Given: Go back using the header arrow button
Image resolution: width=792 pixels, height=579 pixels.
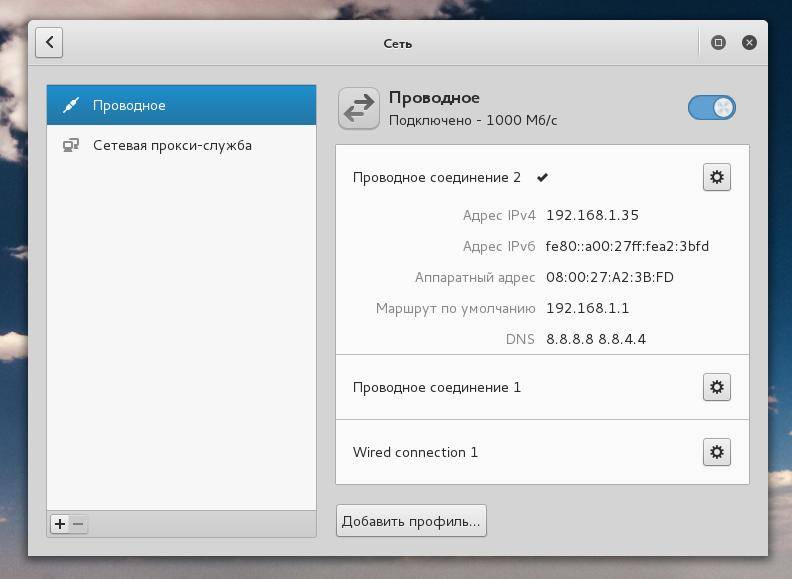Looking at the screenshot, I should coord(49,42).
